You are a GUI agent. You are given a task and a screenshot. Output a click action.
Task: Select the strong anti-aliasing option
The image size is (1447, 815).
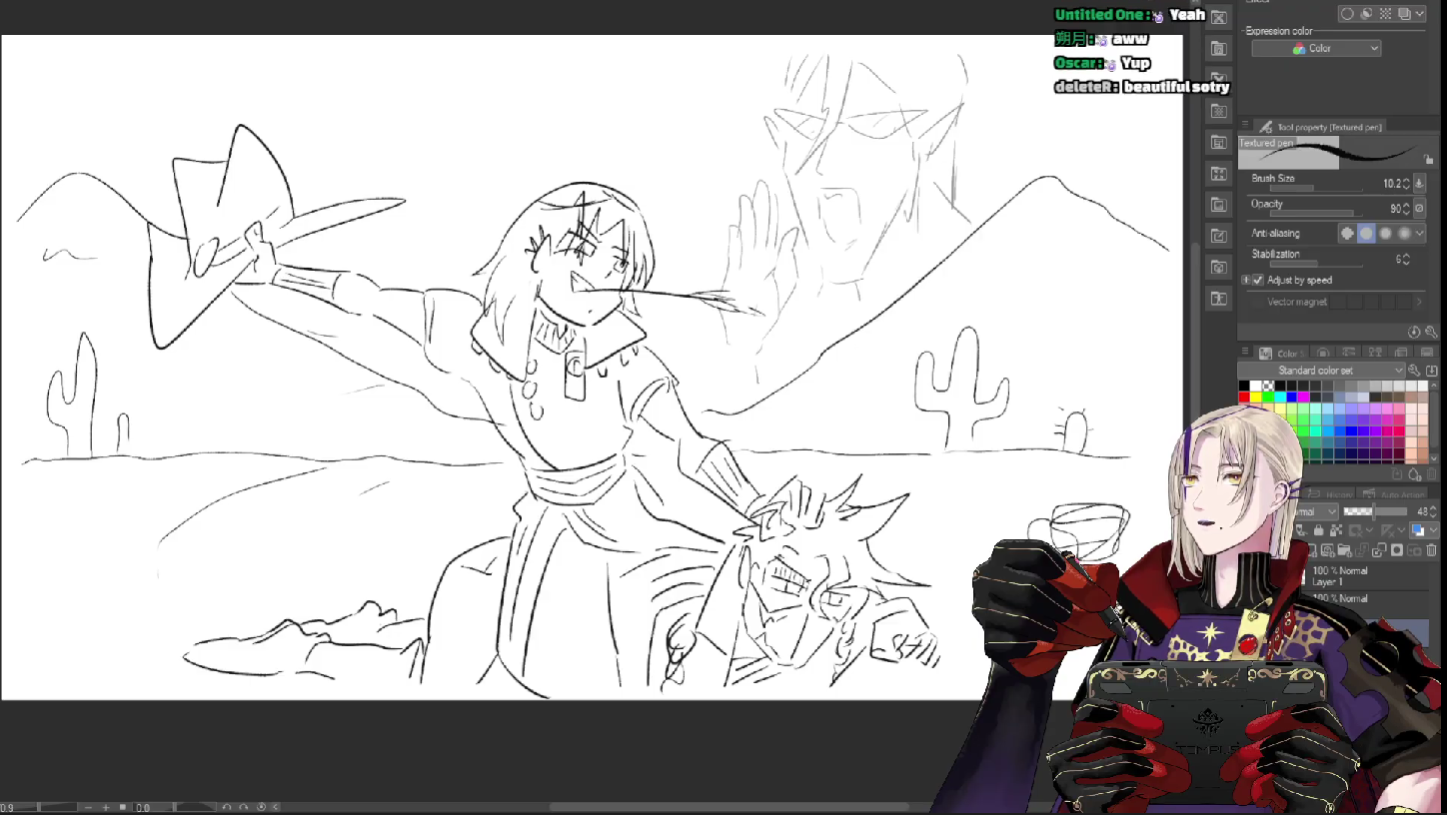tap(1404, 233)
